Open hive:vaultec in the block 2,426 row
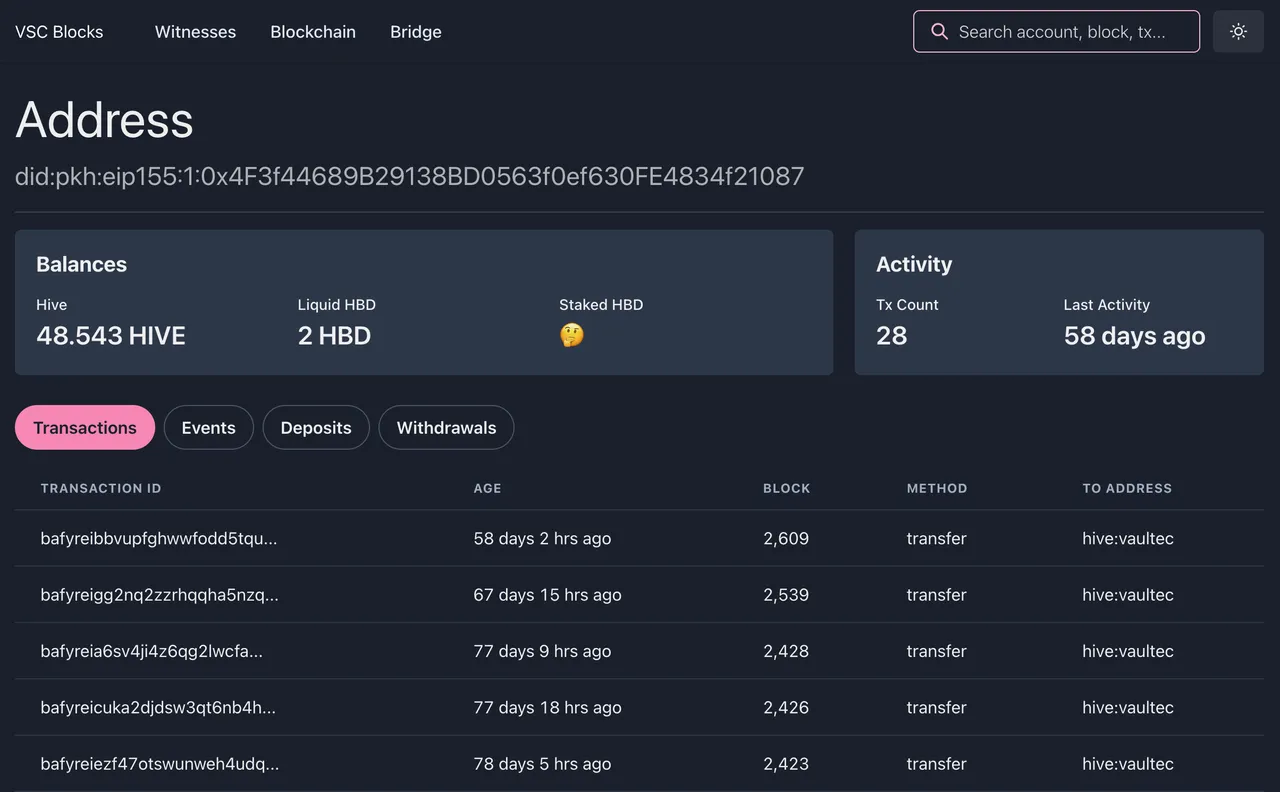1280x792 pixels. pyautogui.click(x=1128, y=707)
